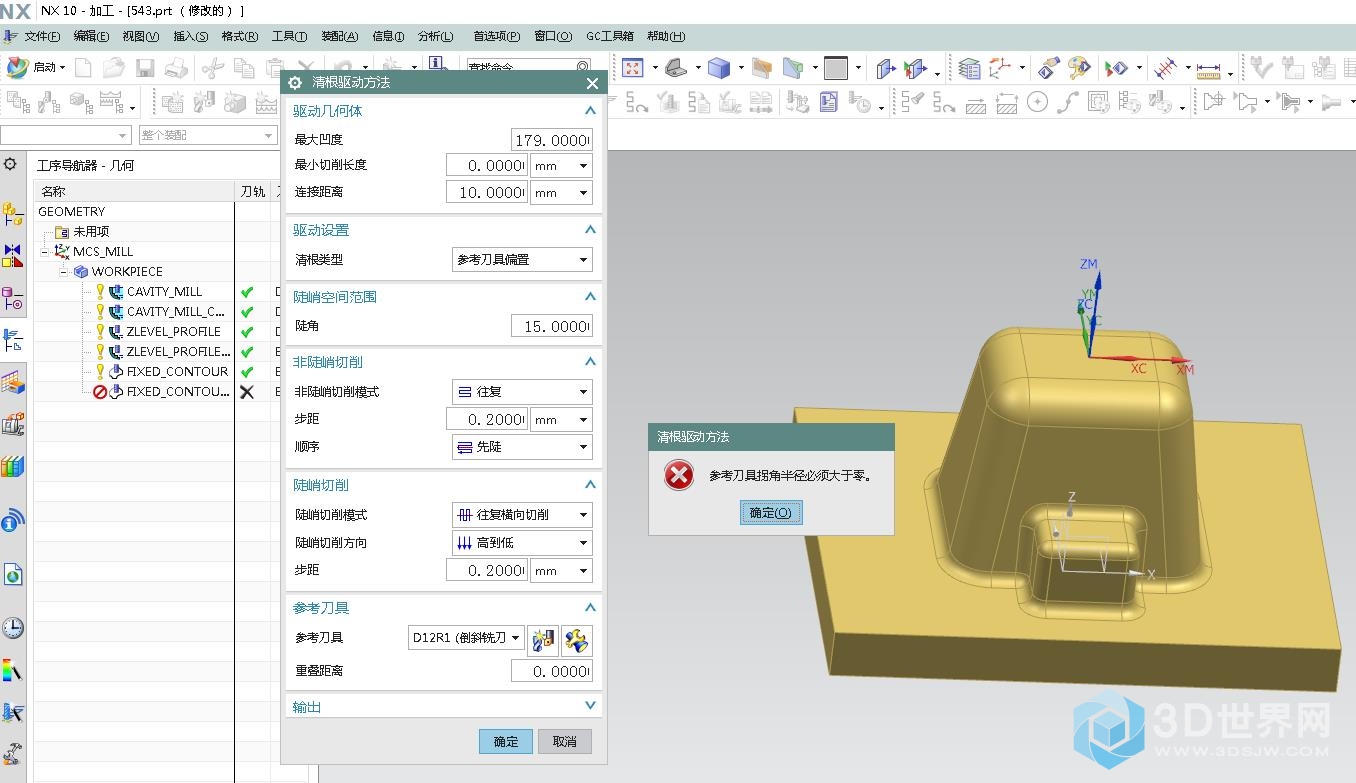Confirm the flow cut drive method dialog
This screenshot has width=1356, height=783.
coord(506,741)
